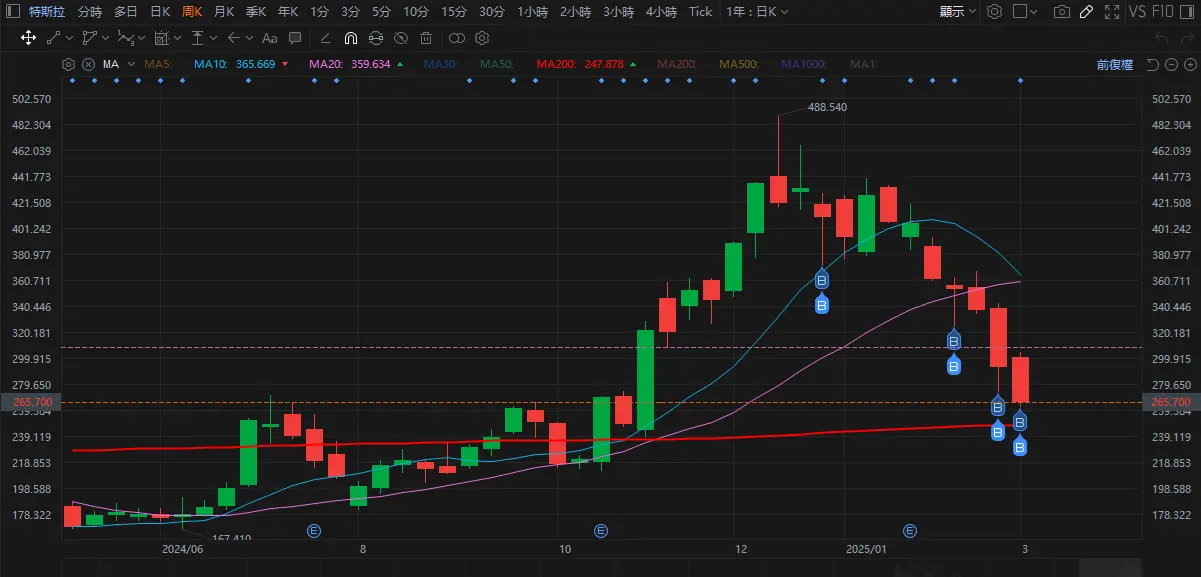Screen dimensions: 1201x577
Task: Open the 前復權 price adjustment dropdown
Action: [1113, 64]
